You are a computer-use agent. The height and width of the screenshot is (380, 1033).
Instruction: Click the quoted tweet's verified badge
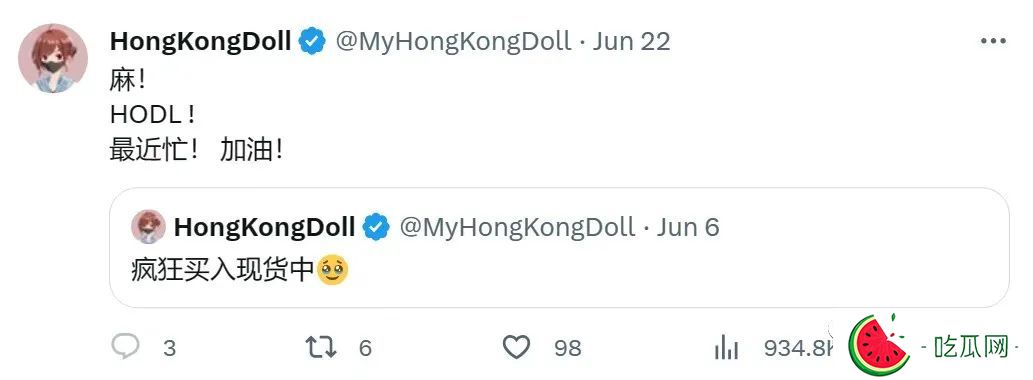pos(376,227)
